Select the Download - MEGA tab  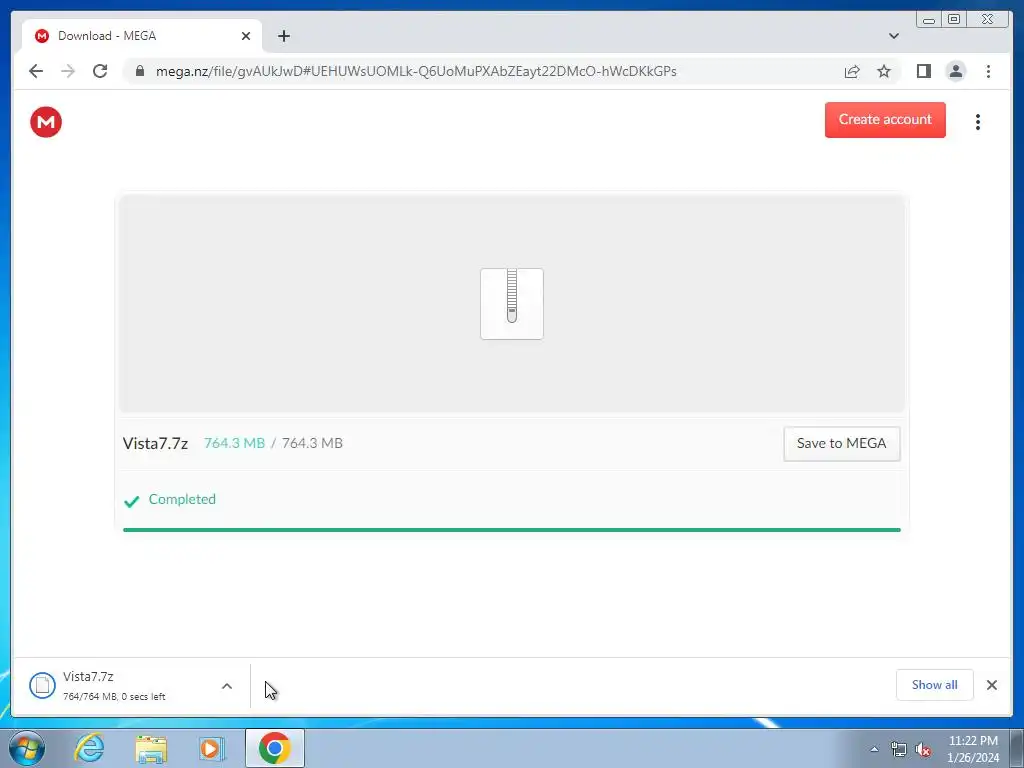(142, 36)
